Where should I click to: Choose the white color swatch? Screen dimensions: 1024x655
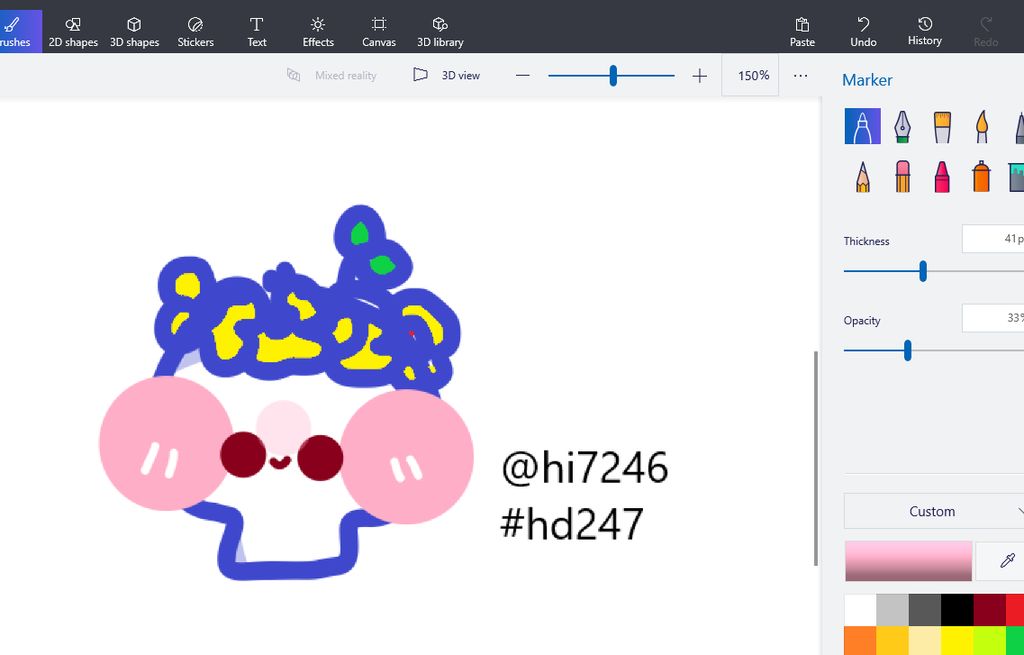(861, 610)
